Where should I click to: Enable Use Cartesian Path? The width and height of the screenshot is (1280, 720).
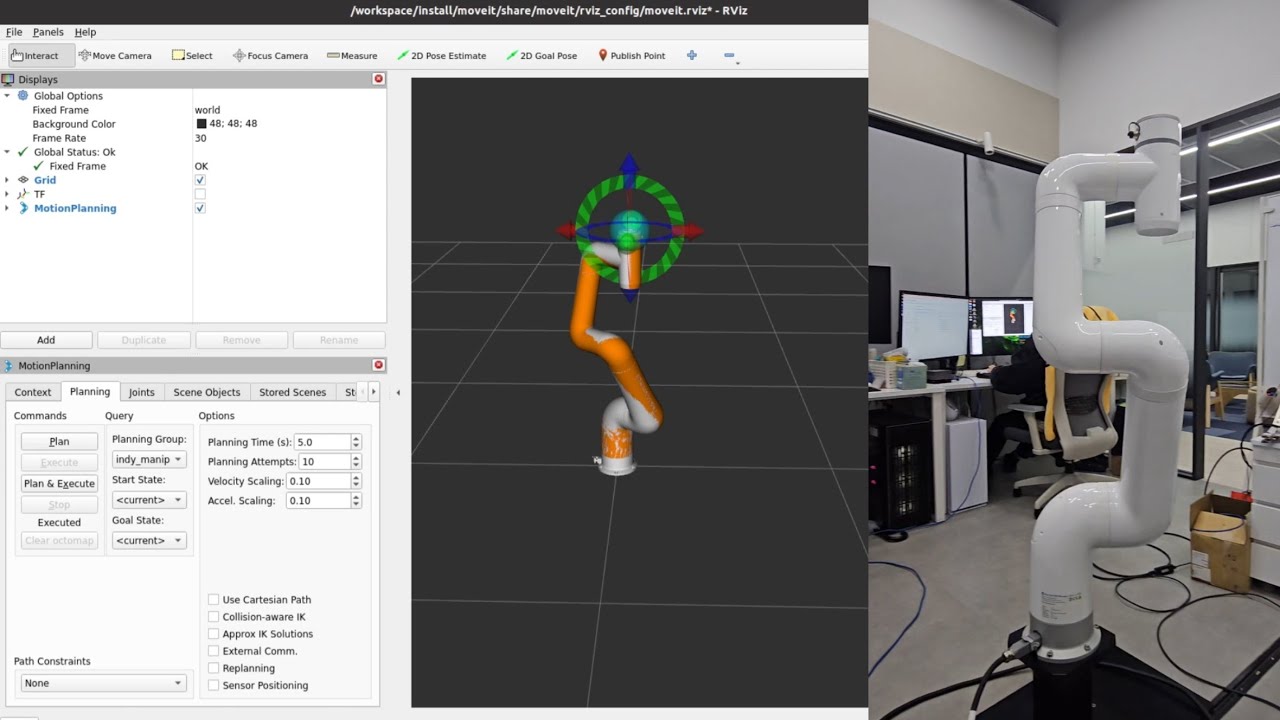click(x=213, y=600)
